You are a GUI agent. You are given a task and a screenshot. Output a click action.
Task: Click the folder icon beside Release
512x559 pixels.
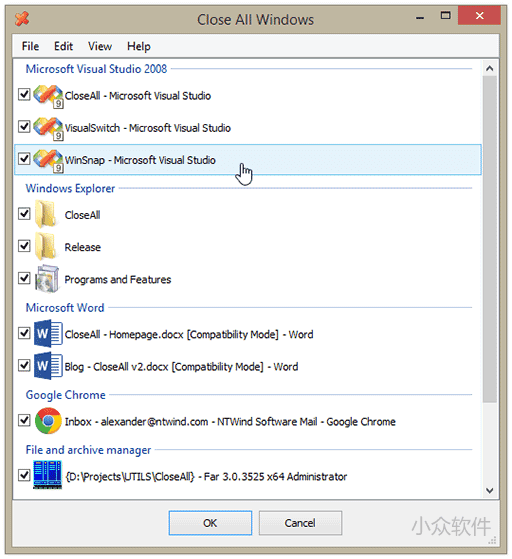(x=46, y=246)
